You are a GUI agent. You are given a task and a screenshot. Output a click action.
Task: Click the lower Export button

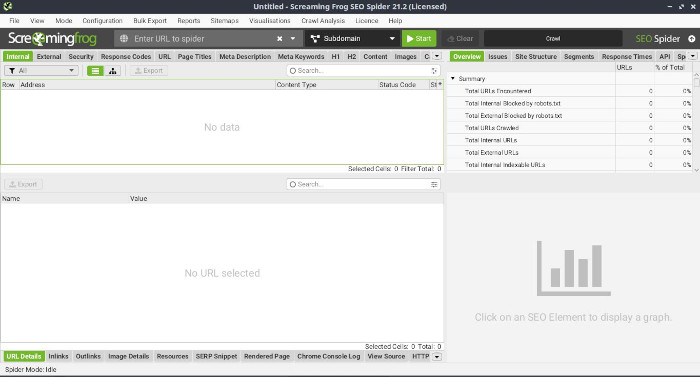(x=23, y=184)
